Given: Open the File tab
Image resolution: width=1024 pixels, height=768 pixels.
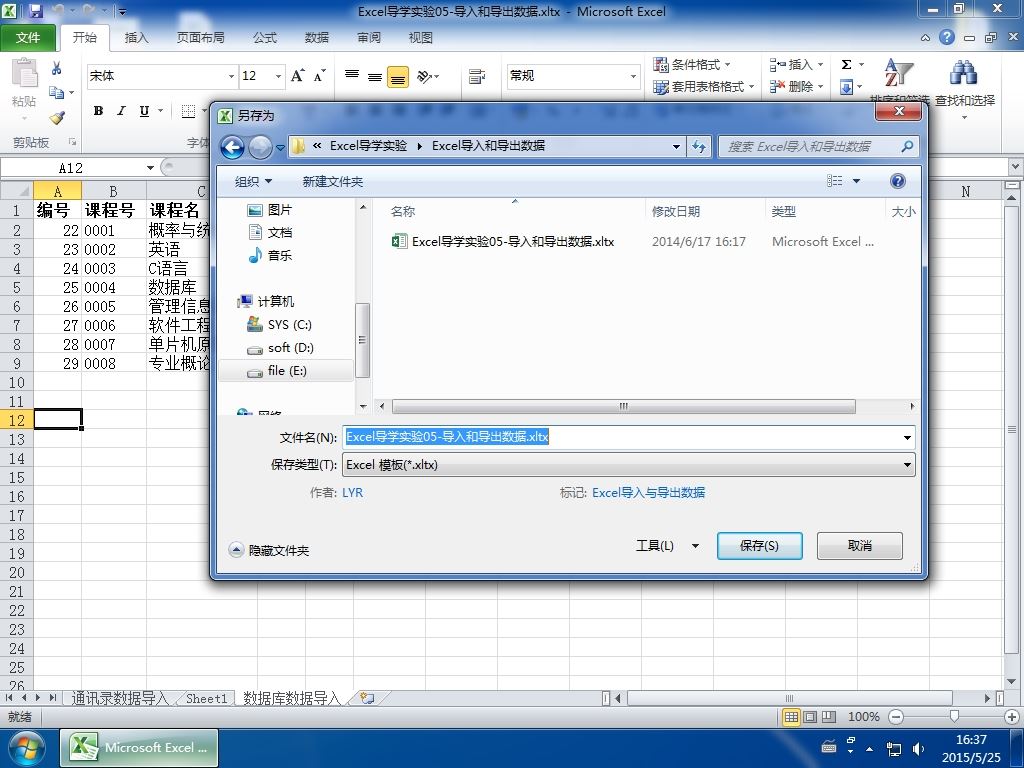Looking at the screenshot, I should tap(28, 38).
